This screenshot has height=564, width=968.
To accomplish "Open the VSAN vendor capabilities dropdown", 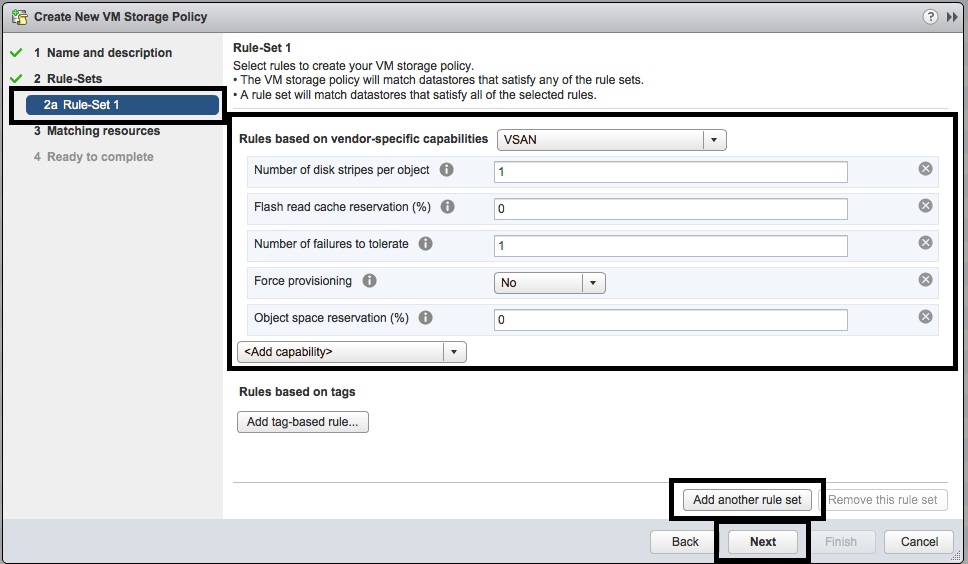I will pos(714,140).
